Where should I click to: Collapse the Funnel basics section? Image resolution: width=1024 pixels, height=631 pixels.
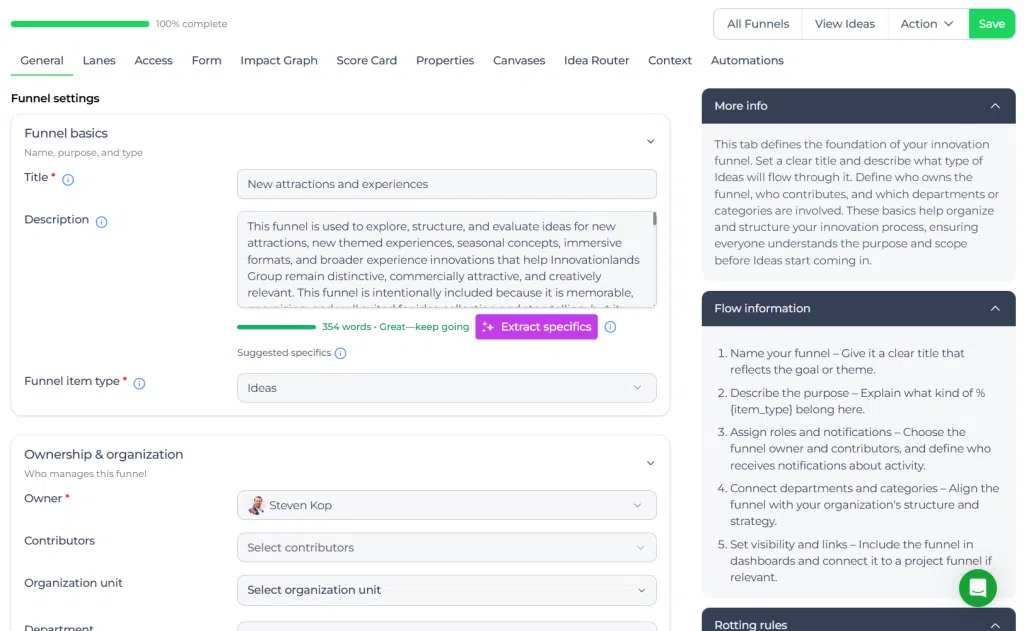click(650, 141)
